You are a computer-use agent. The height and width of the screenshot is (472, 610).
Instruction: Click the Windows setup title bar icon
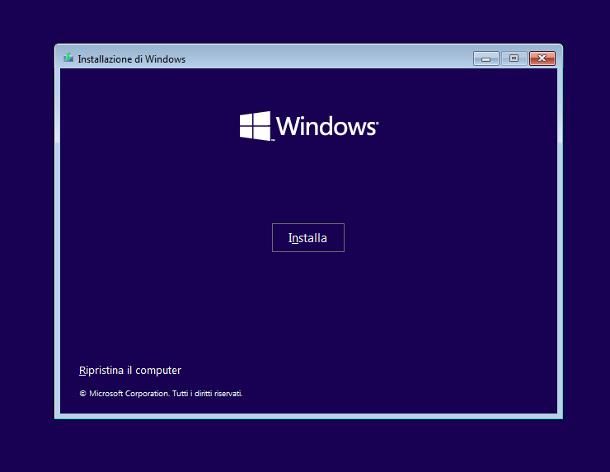69,58
